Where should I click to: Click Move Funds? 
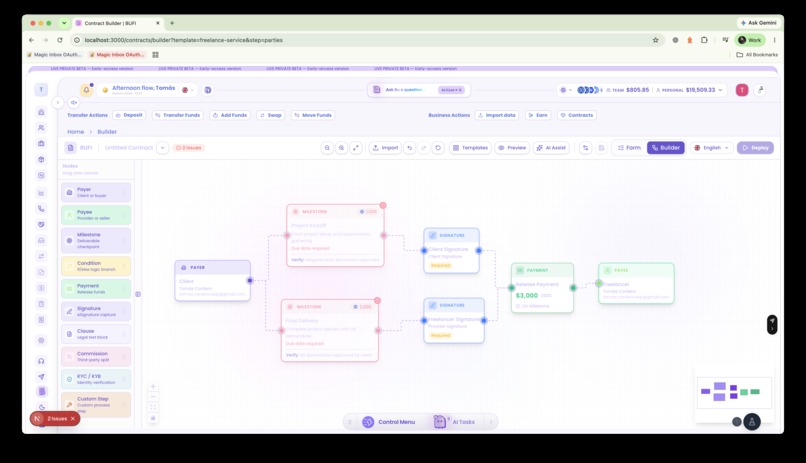pos(313,115)
